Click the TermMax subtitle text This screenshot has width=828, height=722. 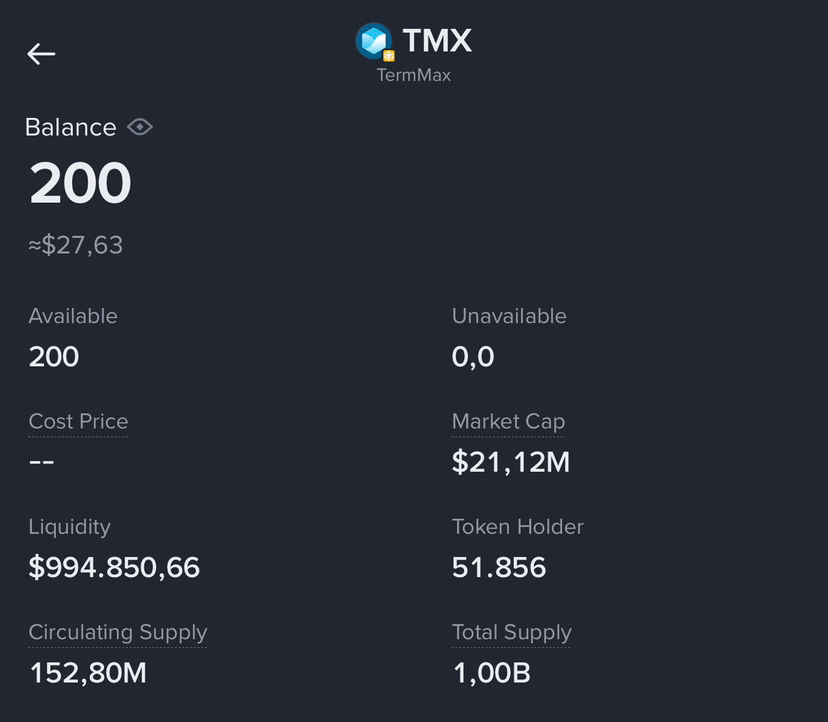click(413, 75)
